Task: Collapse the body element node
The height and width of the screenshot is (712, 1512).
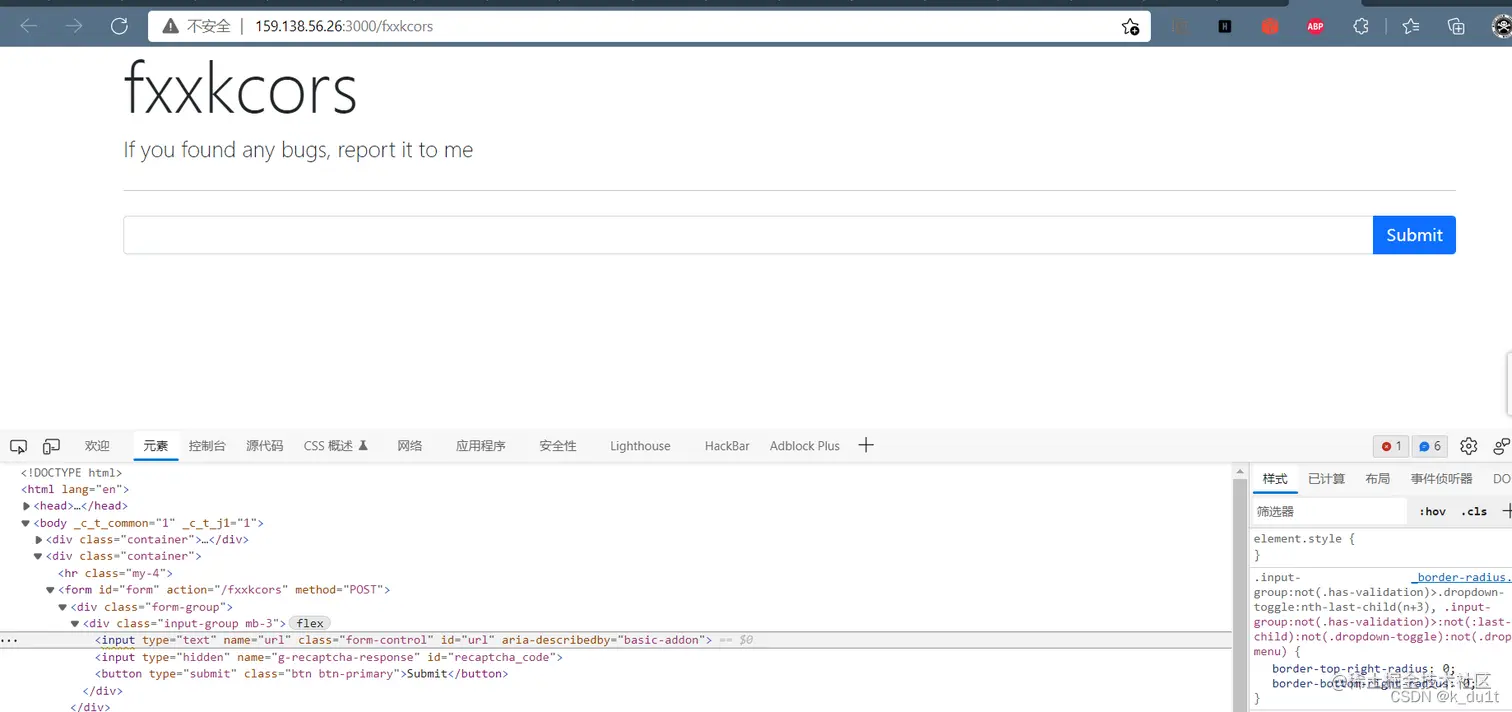Action: 26,523
